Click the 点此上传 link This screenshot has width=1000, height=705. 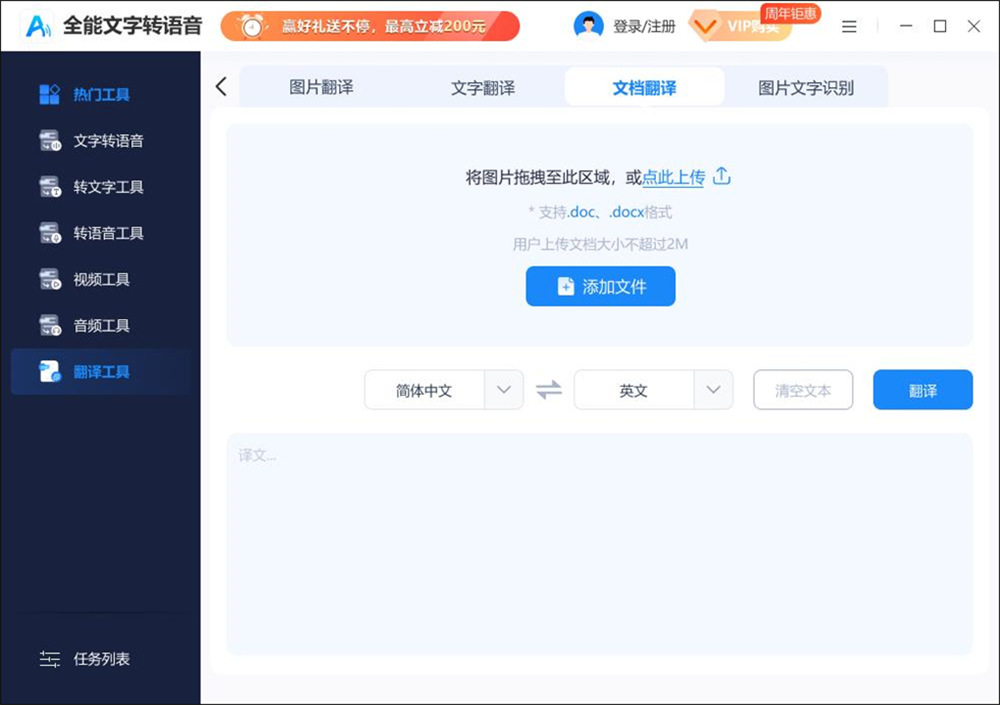point(673,177)
